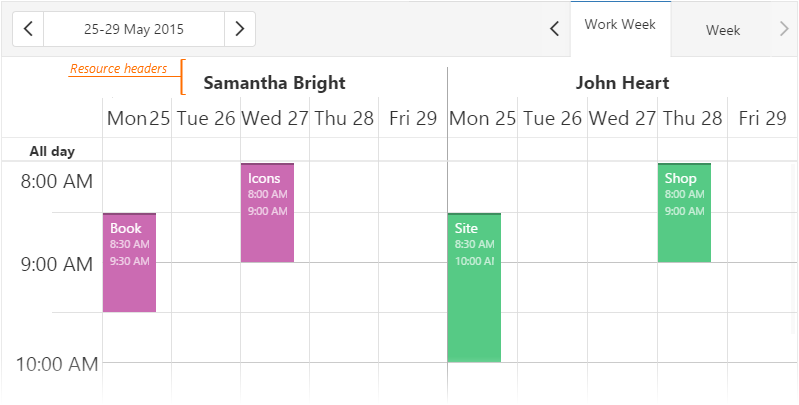Click John Heart's Thu 28 date header

click(x=692, y=119)
